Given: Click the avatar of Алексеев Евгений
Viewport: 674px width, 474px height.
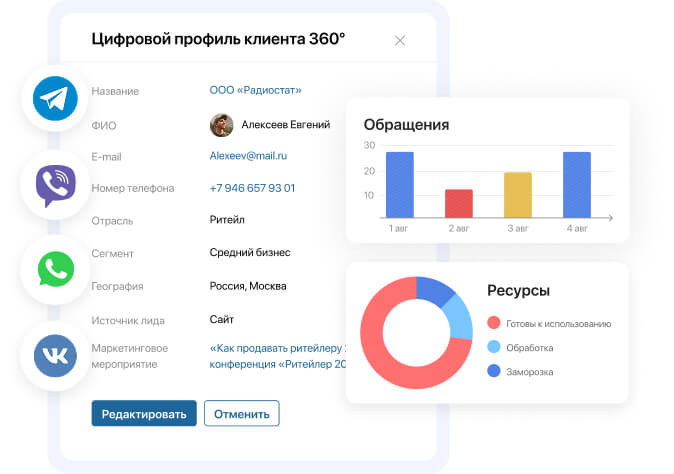Looking at the screenshot, I should point(221,124).
